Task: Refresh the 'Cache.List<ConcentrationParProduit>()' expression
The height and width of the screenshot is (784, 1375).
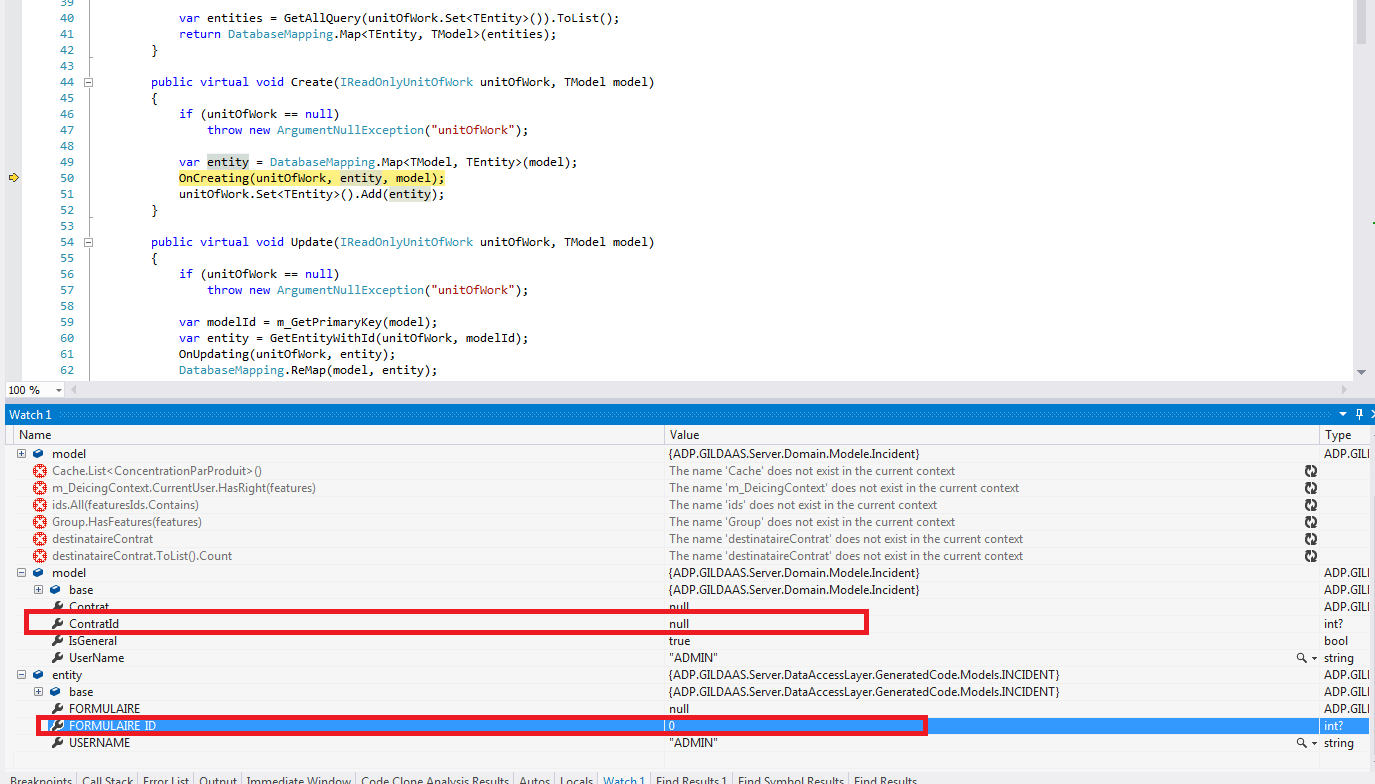Action: [x=1311, y=470]
